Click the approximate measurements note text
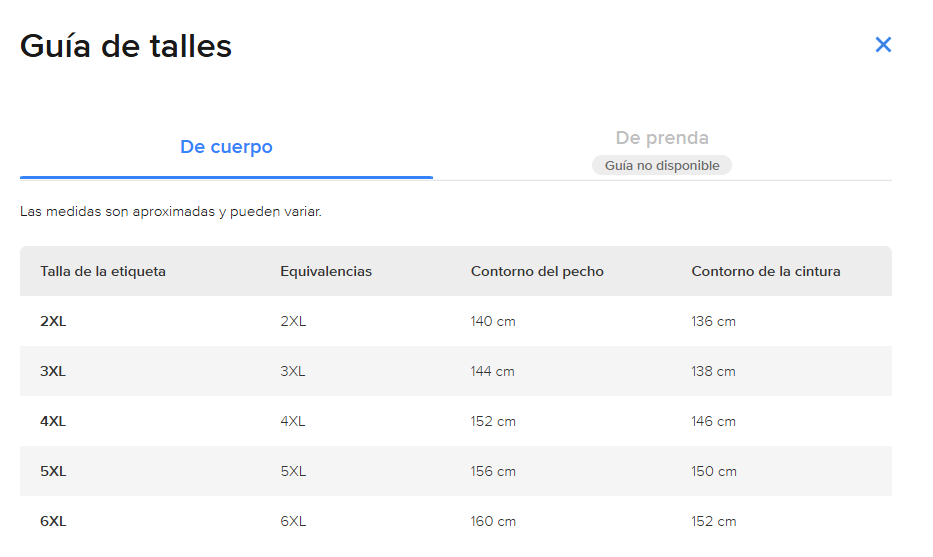933x557 pixels. coord(171,212)
